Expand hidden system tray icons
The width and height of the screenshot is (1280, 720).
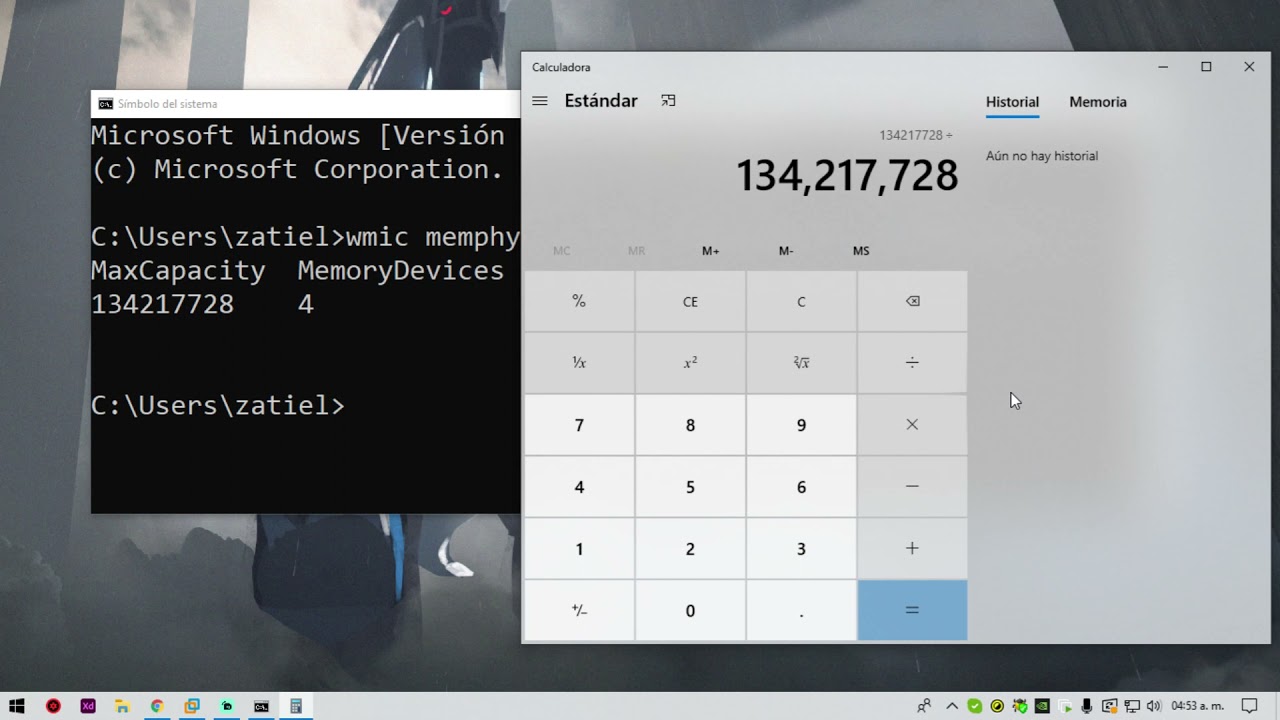coord(951,706)
